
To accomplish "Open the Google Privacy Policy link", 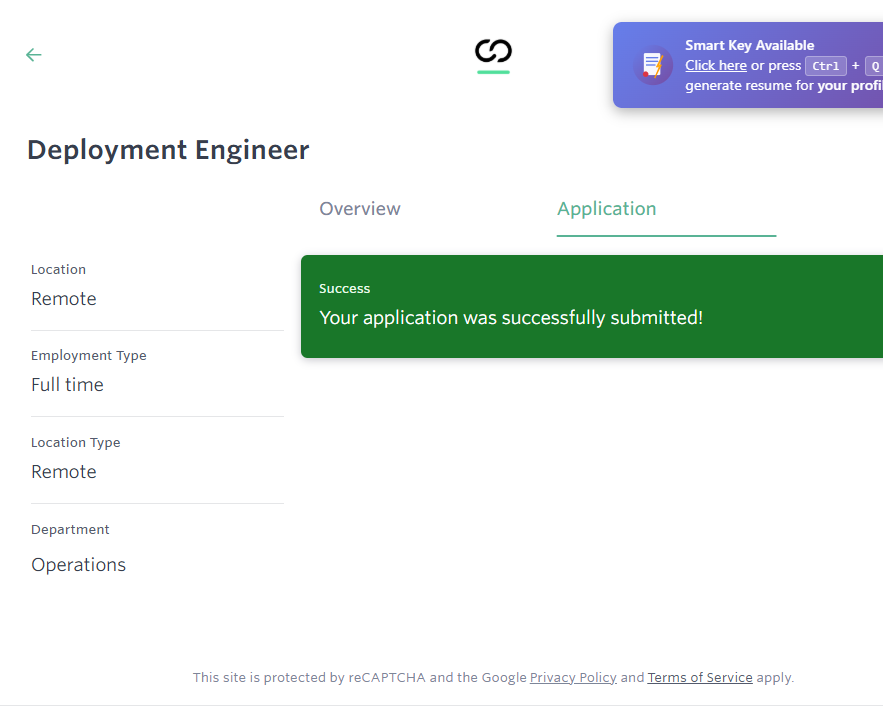I will (x=573, y=677).
